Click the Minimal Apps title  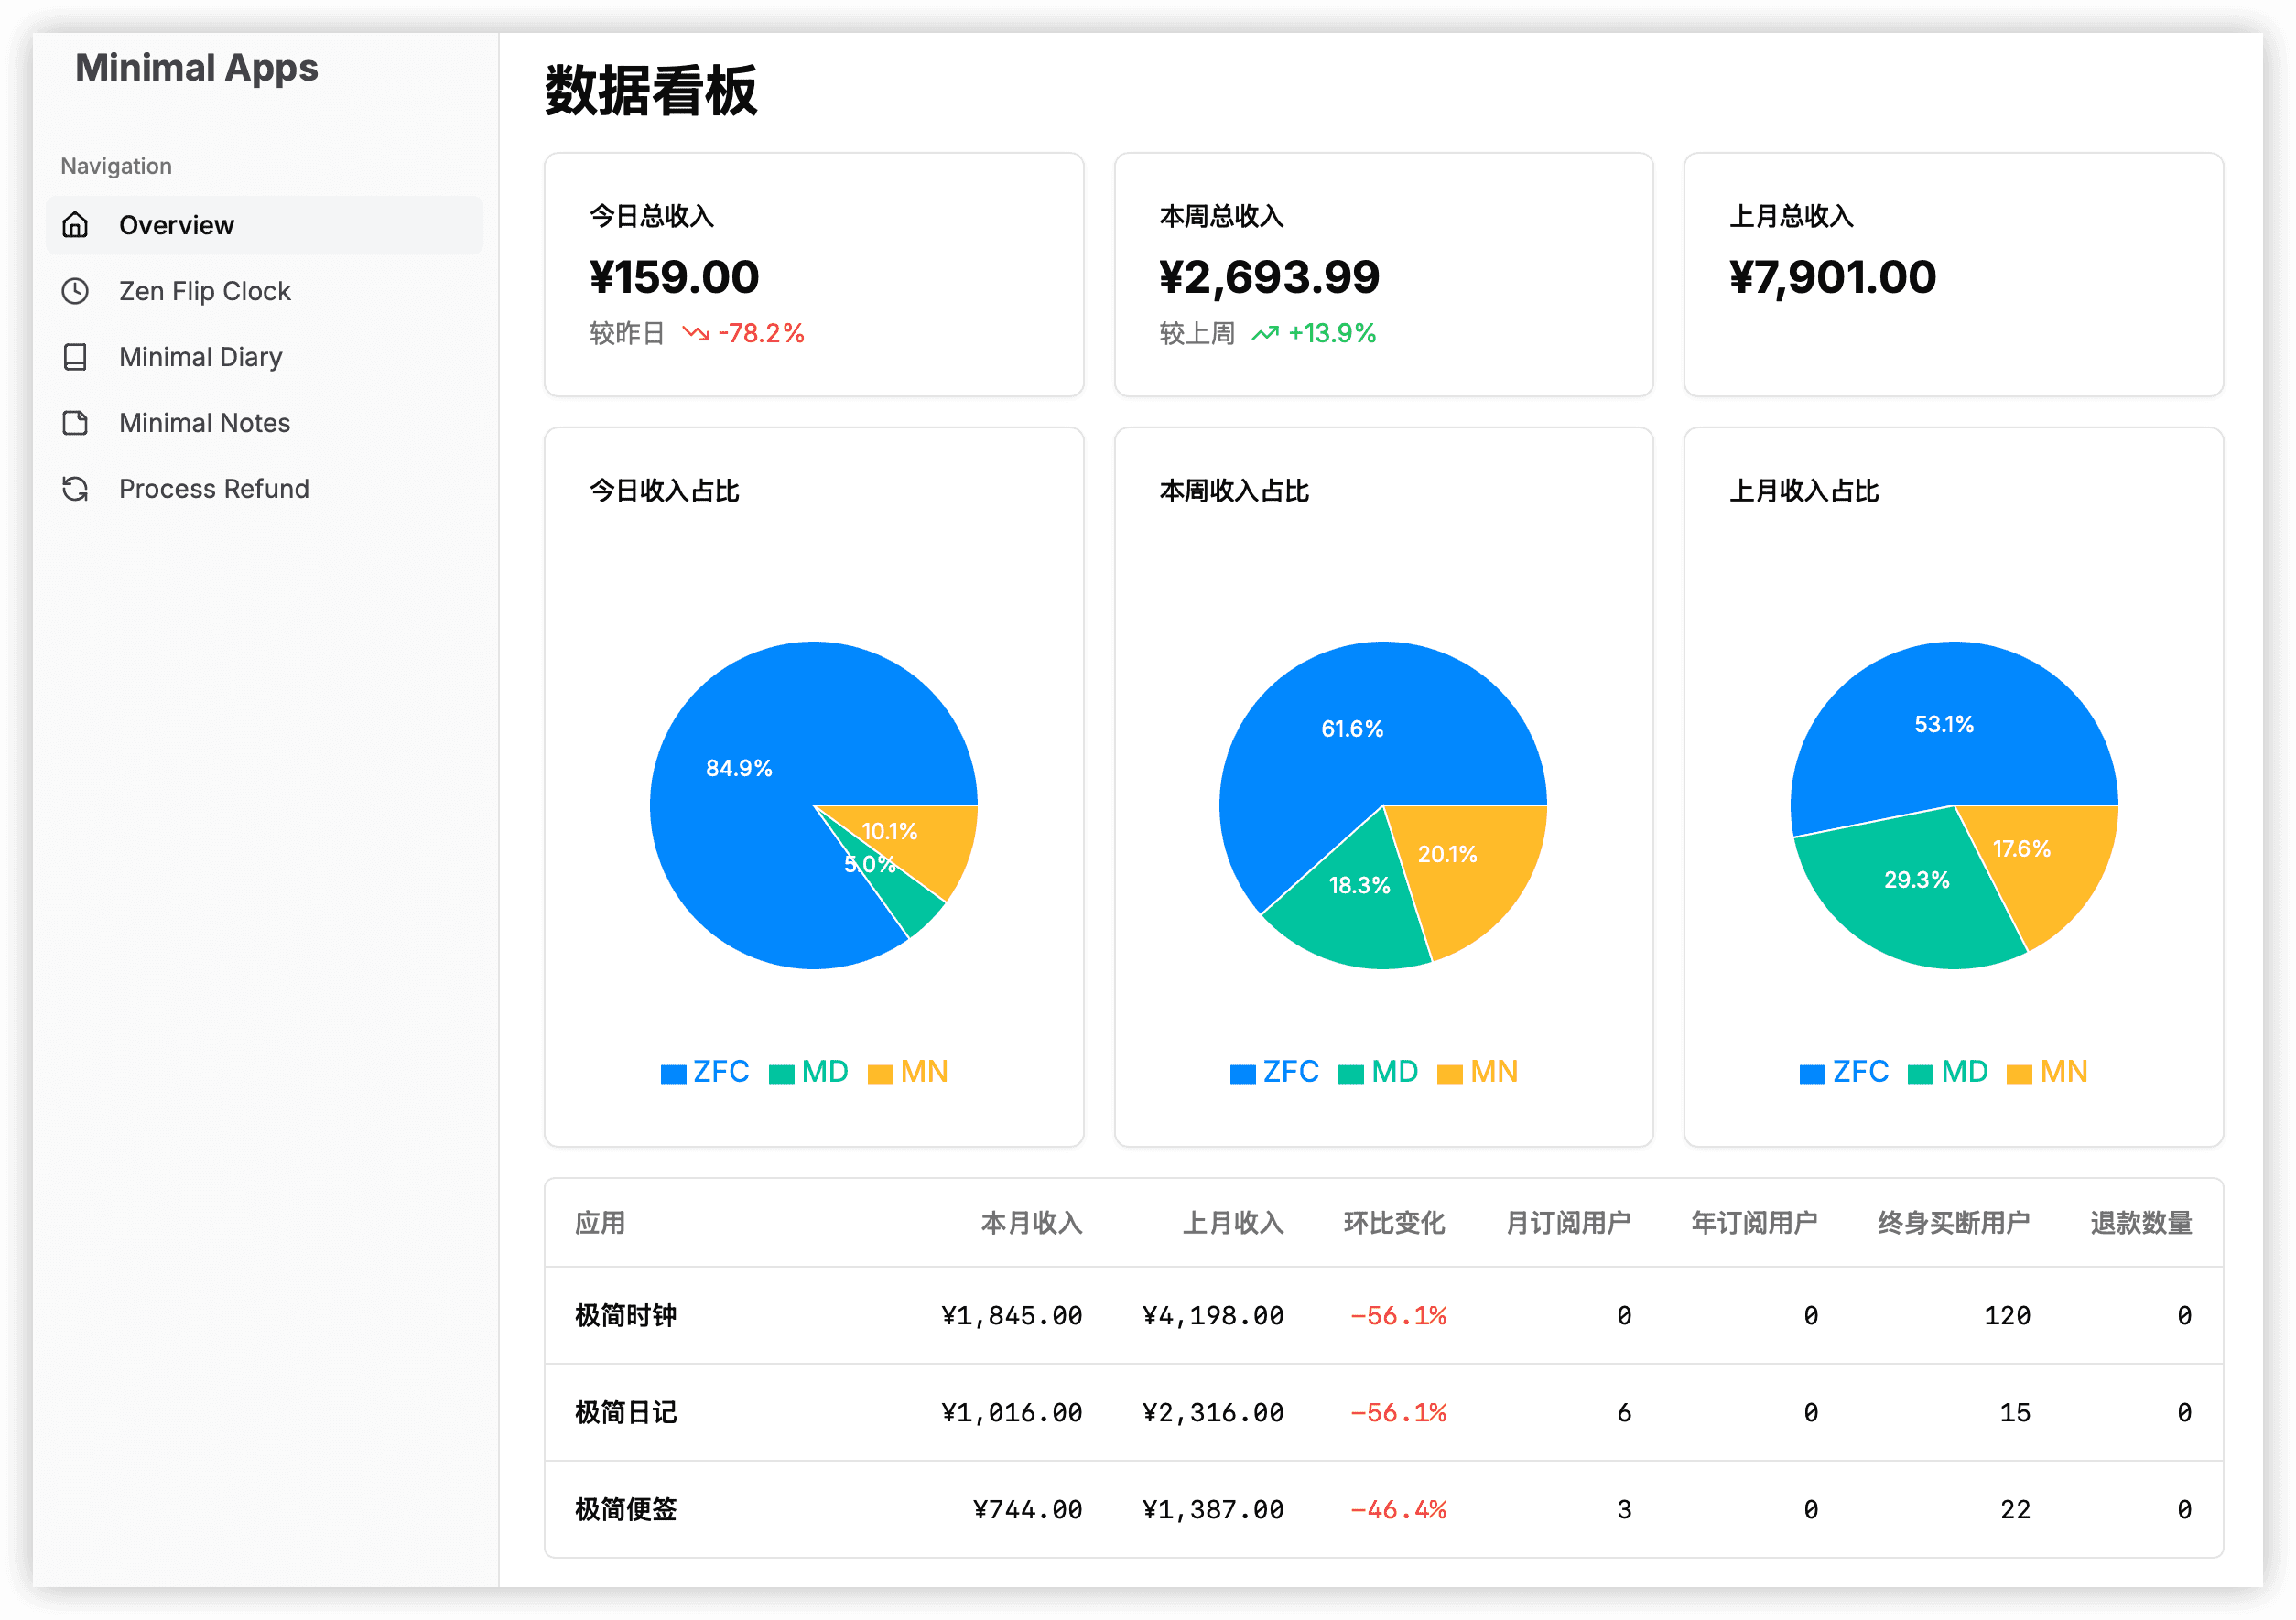196,68
